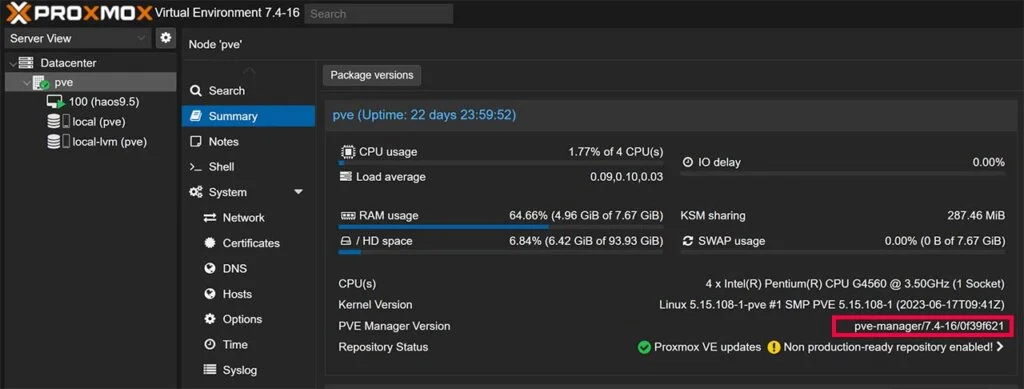Viewport: 1024px width, 389px height.
Task: Click the local-lvm (pve) storage icon
Action: pyautogui.click(x=58, y=142)
